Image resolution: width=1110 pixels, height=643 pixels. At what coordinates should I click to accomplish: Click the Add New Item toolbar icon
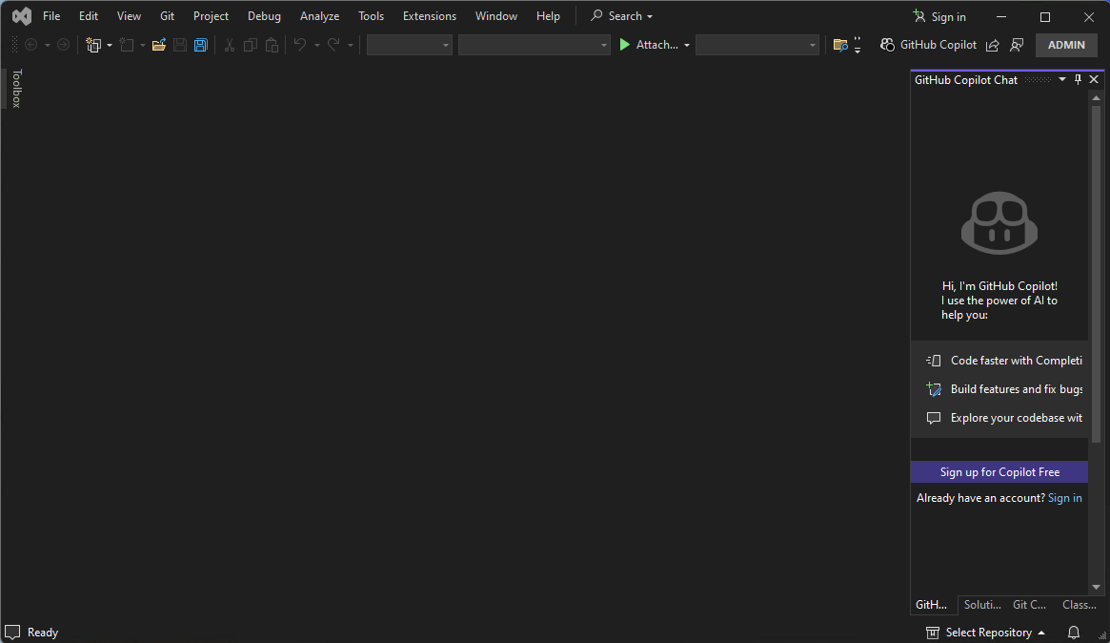click(127, 45)
